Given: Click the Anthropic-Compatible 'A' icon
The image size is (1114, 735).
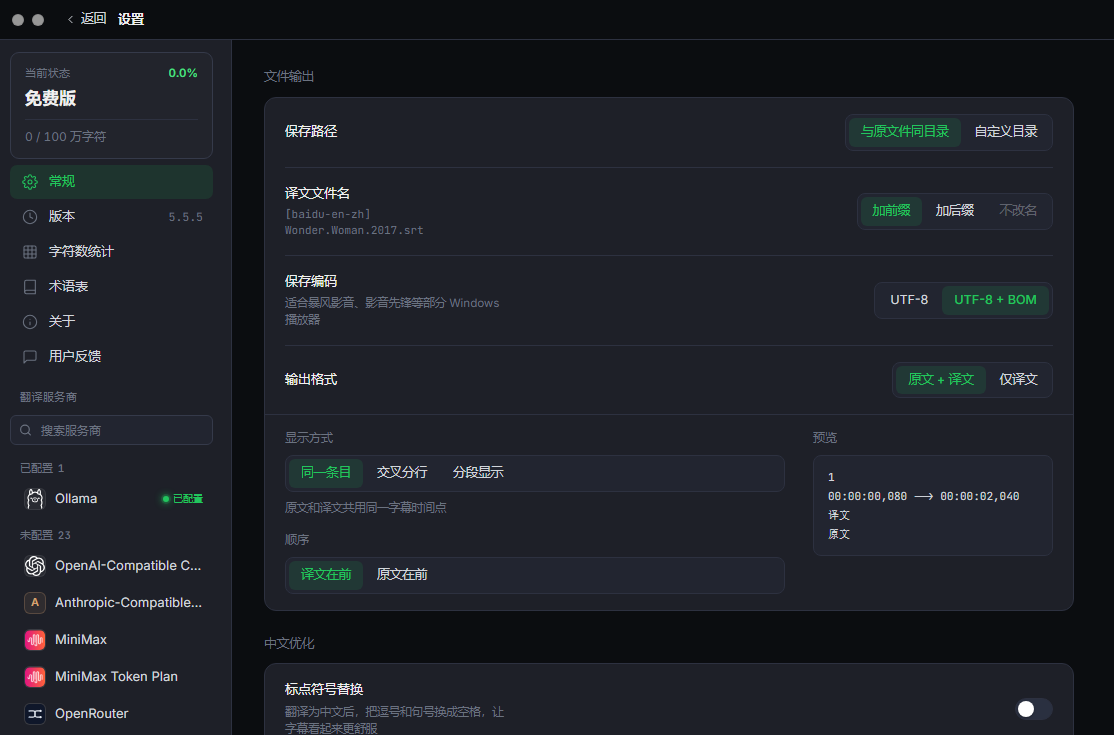Looking at the screenshot, I should point(35,602).
